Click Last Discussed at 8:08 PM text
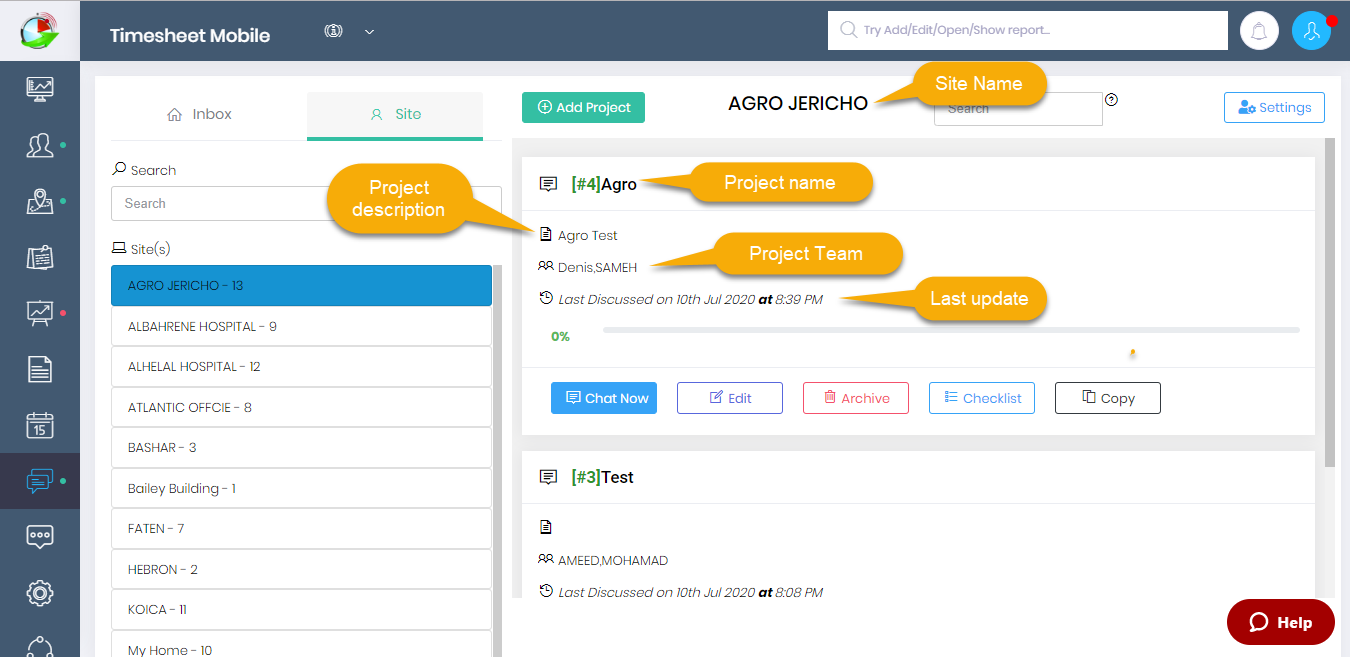This screenshot has height=657, width=1350. 690,592
